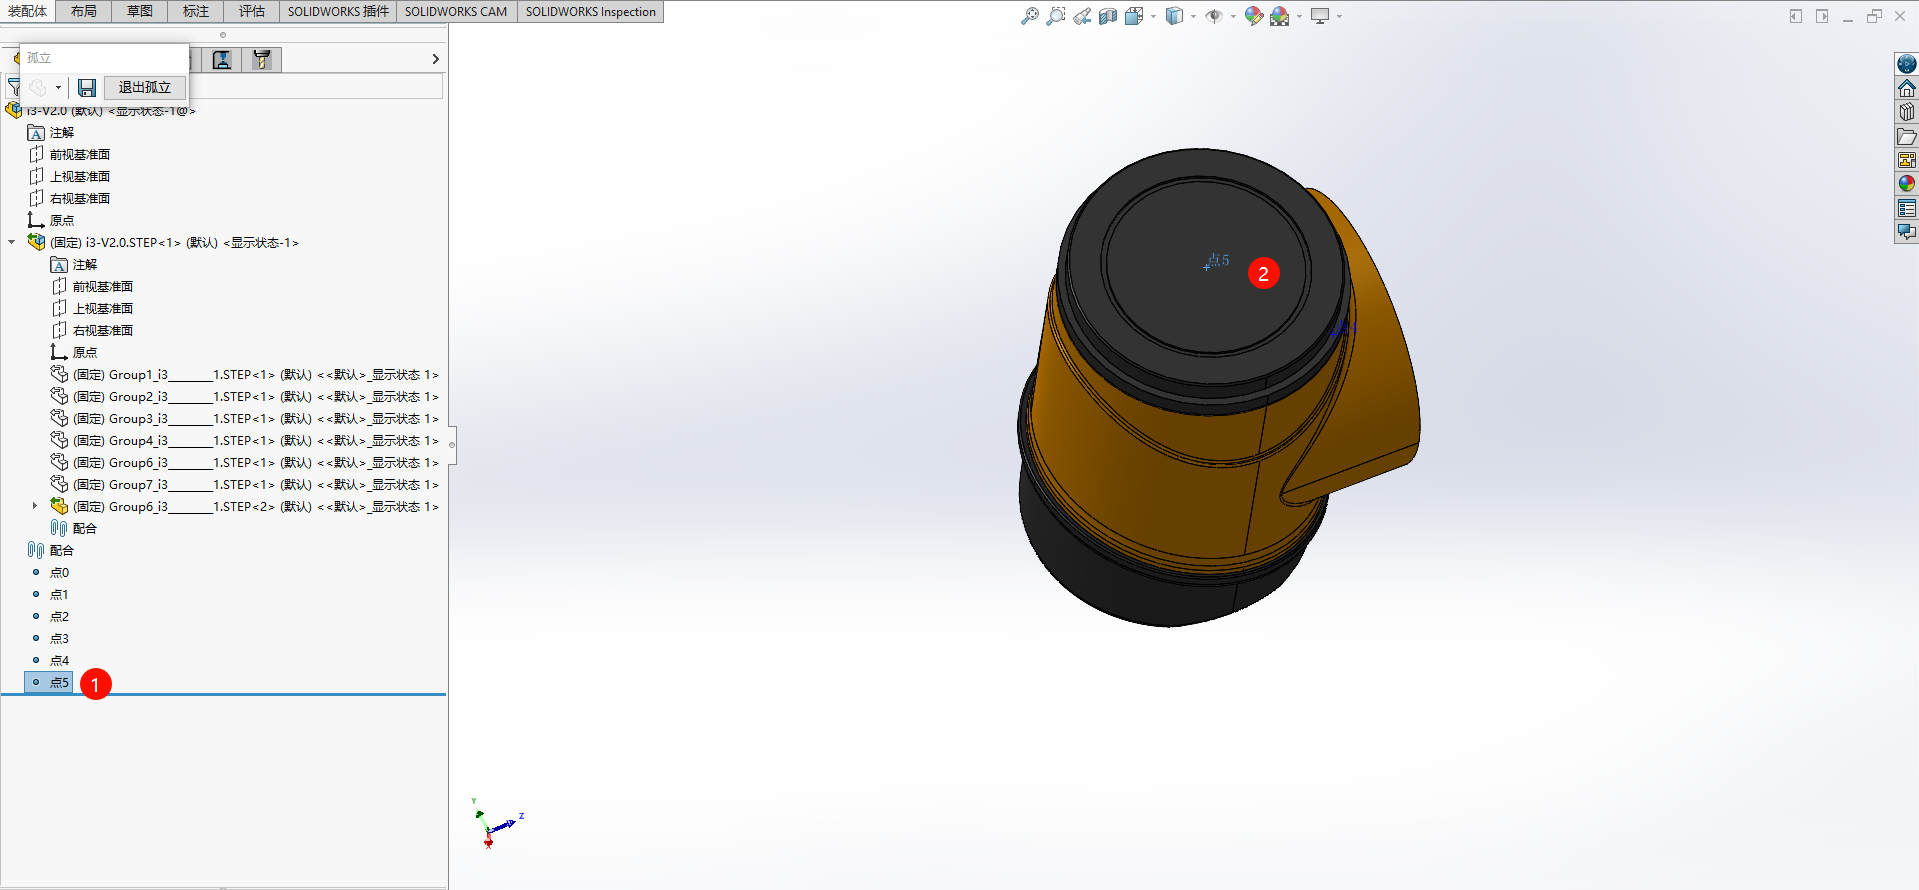Click the Hide/Show Items eye icon
This screenshot has width=1919, height=890.
pyautogui.click(x=1214, y=16)
